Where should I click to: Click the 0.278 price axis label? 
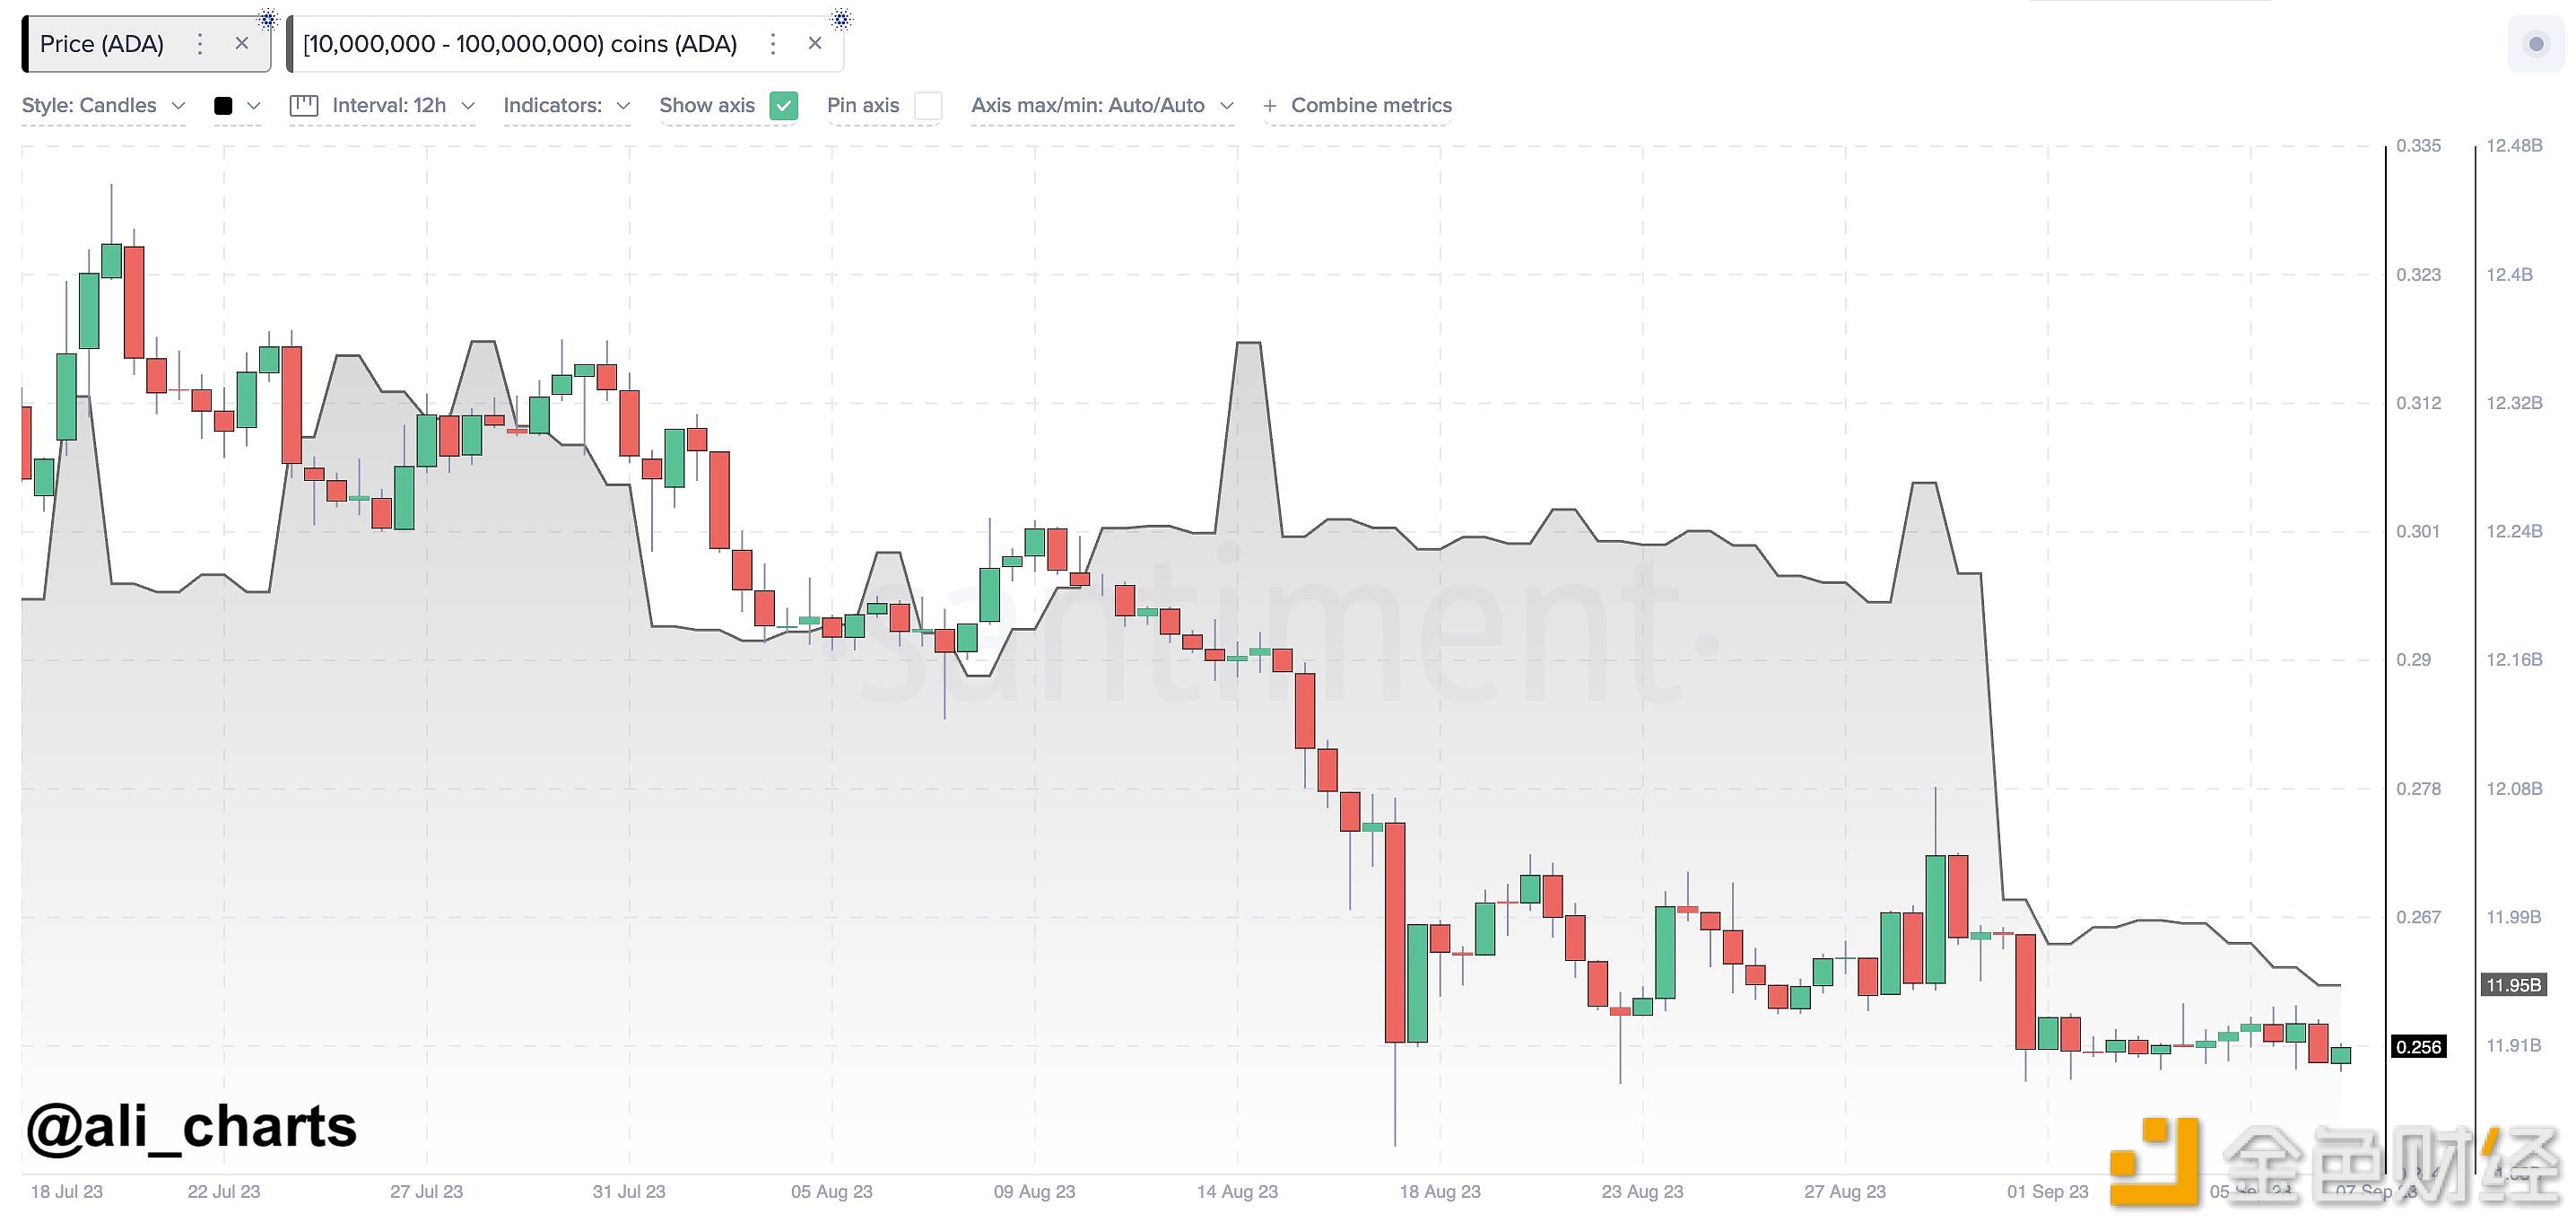(2418, 789)
